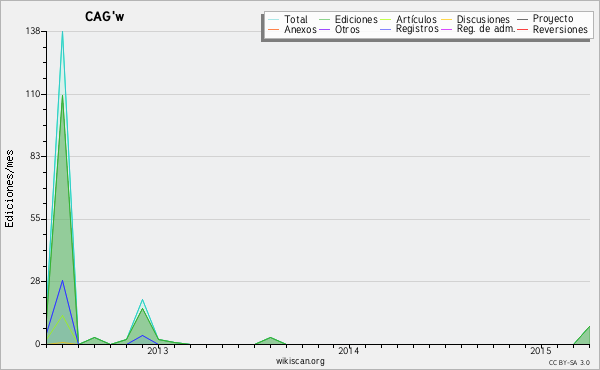600x370 pixels.
Task: Click the blue Registros peak near 28
Action: (62, 281)
